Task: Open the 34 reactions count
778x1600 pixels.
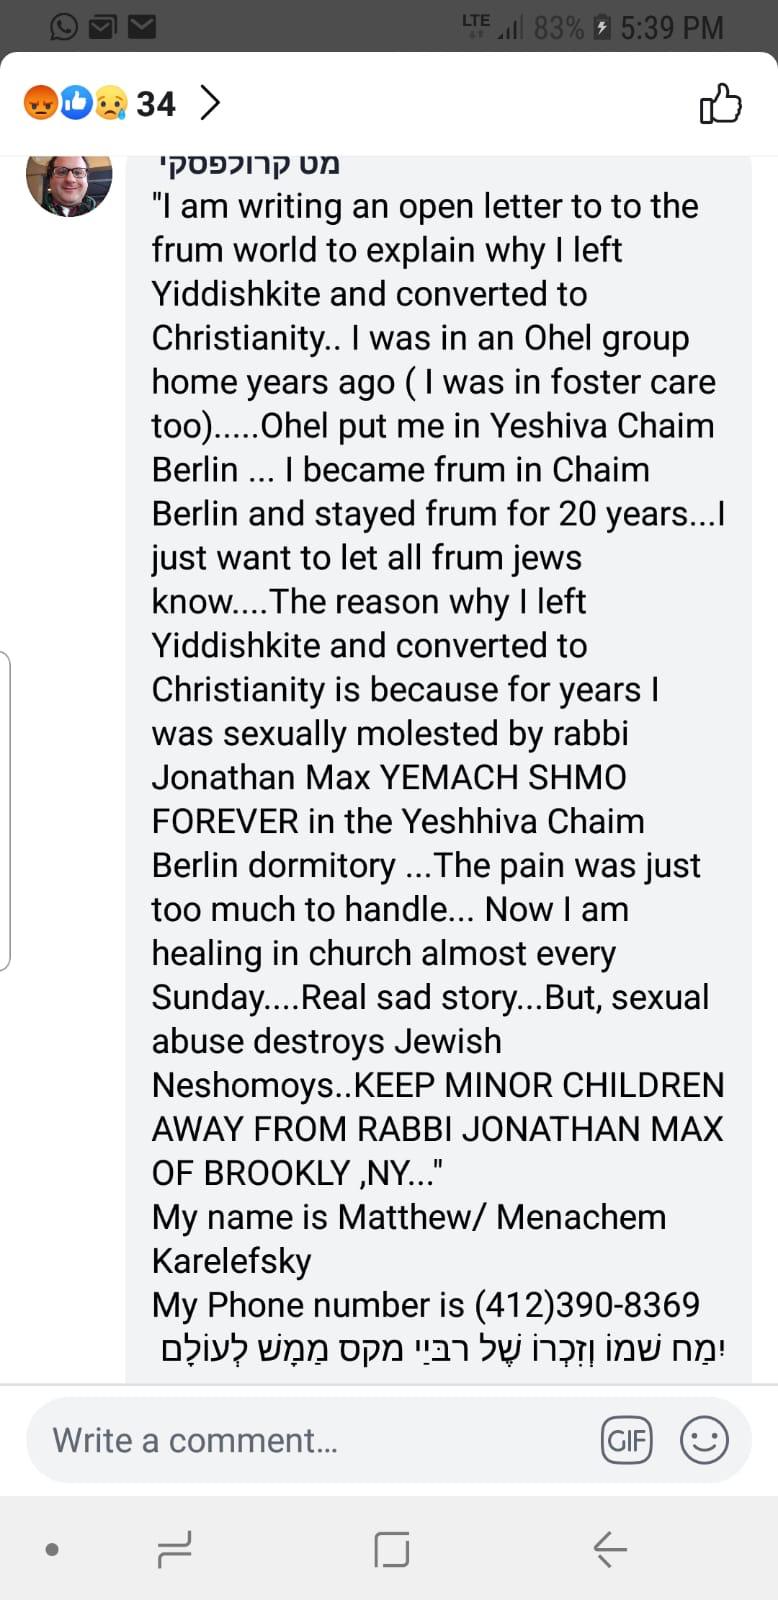Action: (x=156, y=104)
